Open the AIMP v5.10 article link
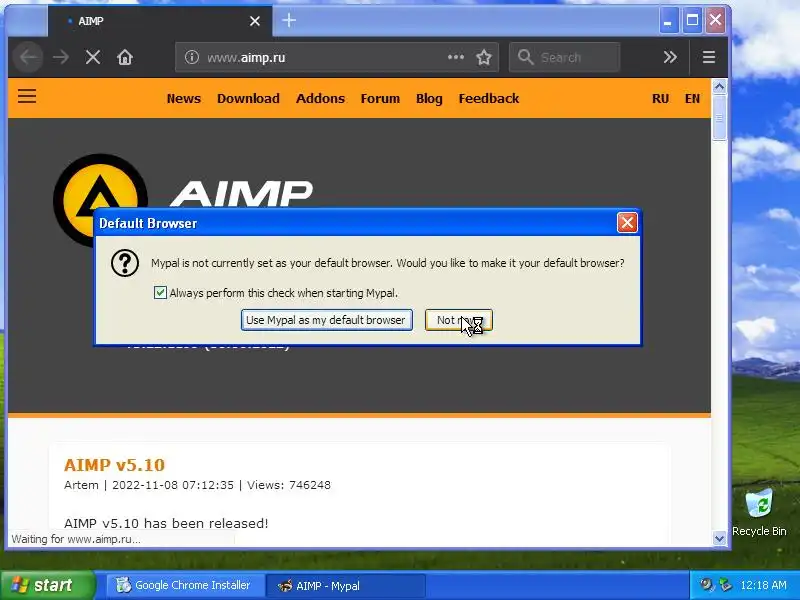The image size is (800, 600). (x=114, y=465)
